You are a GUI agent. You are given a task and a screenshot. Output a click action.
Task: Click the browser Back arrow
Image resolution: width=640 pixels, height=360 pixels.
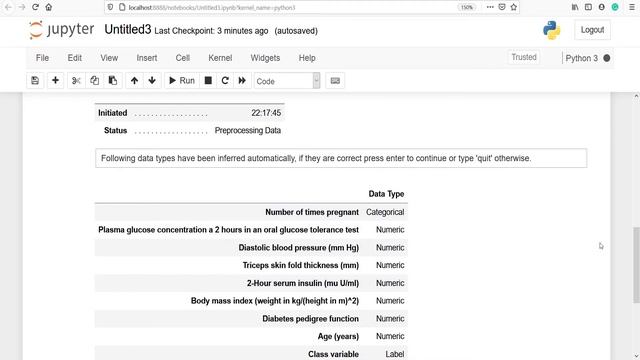[8, 7]
